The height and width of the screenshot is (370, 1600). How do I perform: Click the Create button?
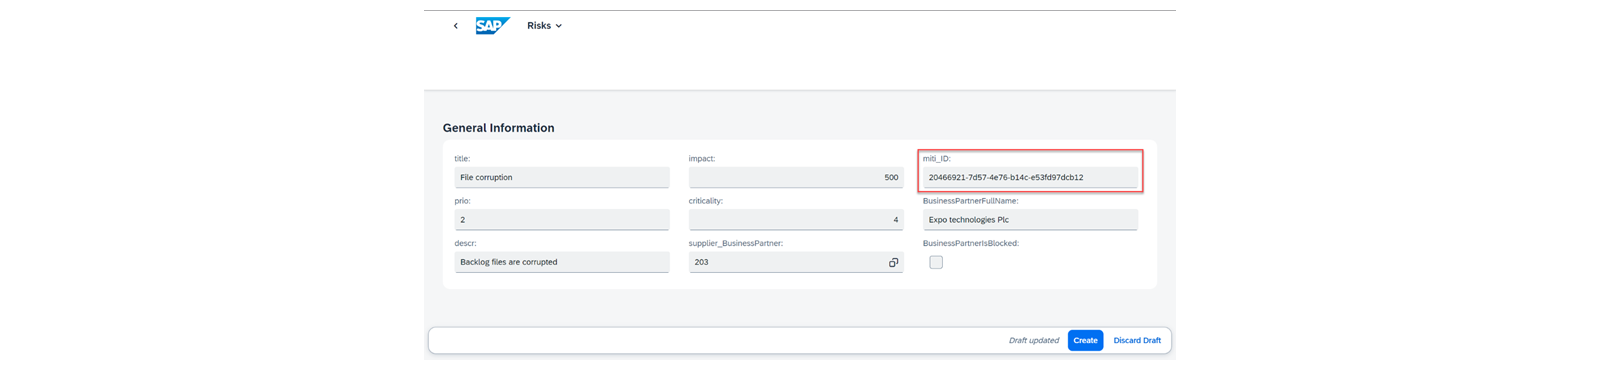(x=1085, y=341)
